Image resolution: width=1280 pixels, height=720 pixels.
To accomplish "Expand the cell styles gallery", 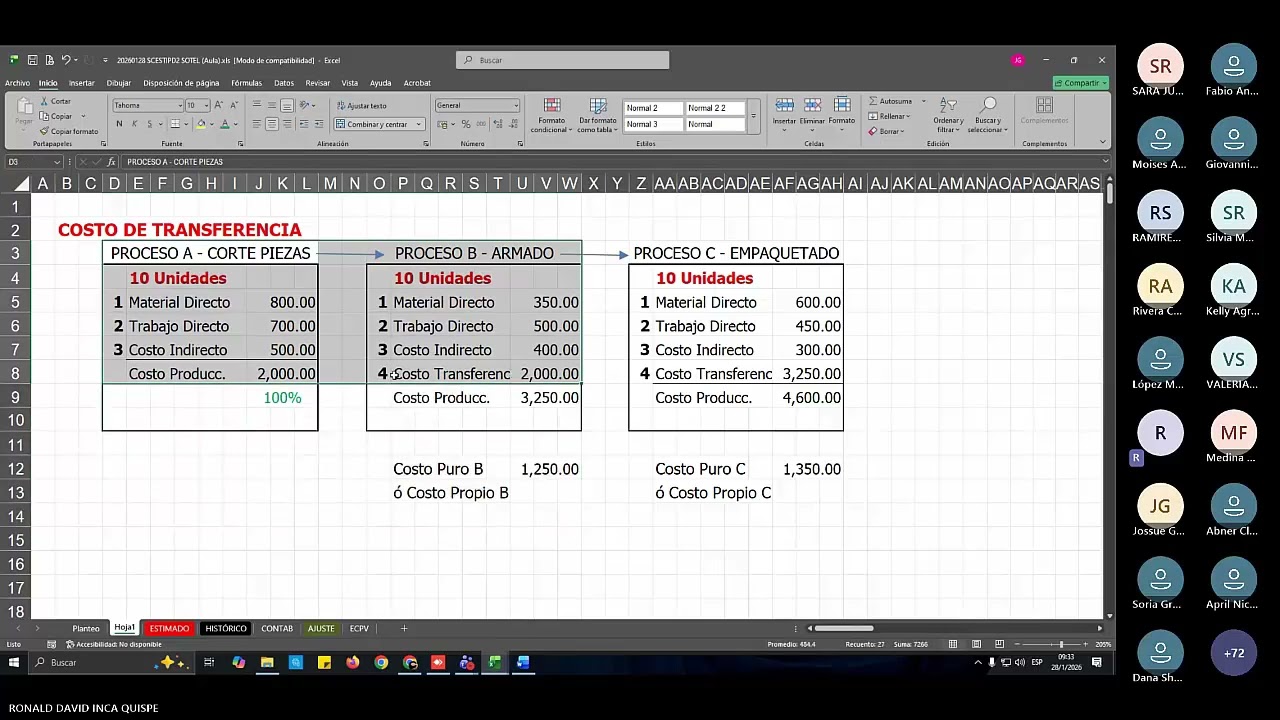I will pos(753,116).
